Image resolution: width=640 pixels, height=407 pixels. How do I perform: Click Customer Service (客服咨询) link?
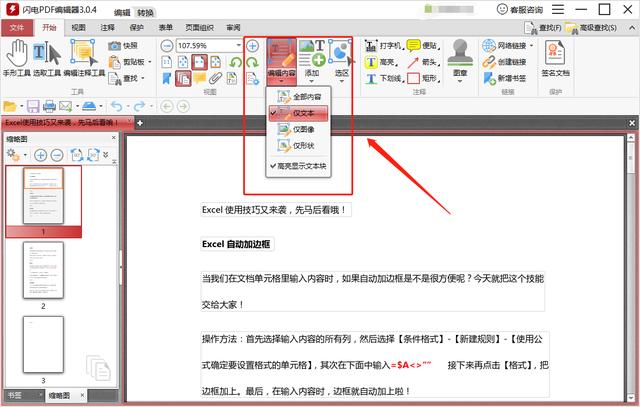[520, 9]
